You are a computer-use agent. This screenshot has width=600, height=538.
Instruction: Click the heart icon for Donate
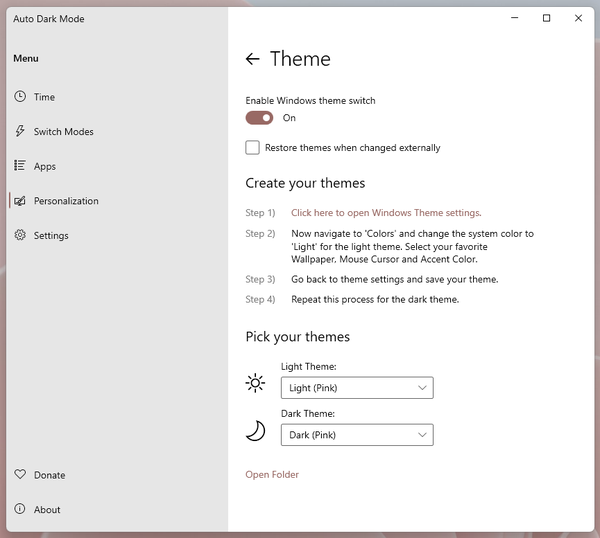tap(20, 475)
